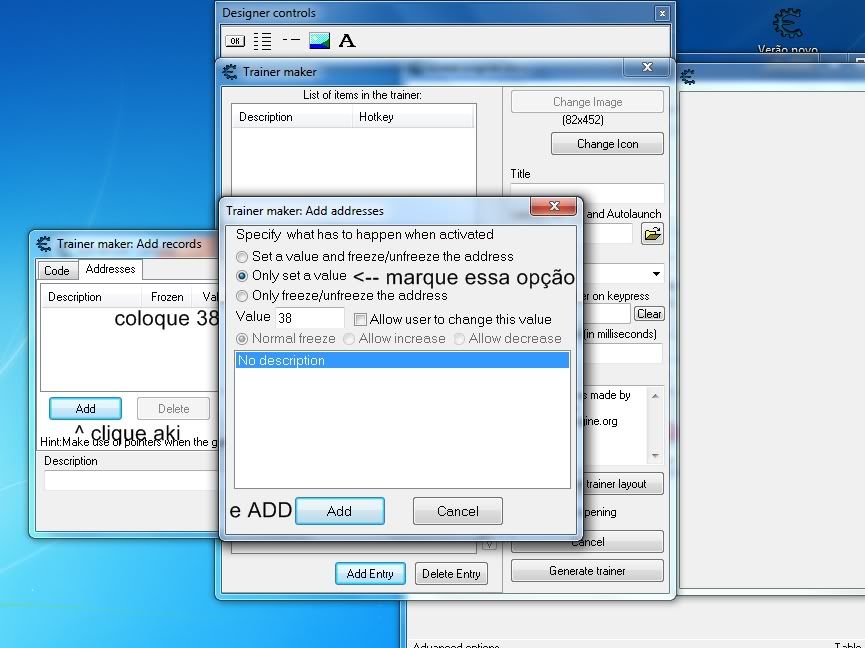Expand the dropdown arrow in Trainer maker
Image resolution: width=865 pixels, height=648 pixels.
656,274
